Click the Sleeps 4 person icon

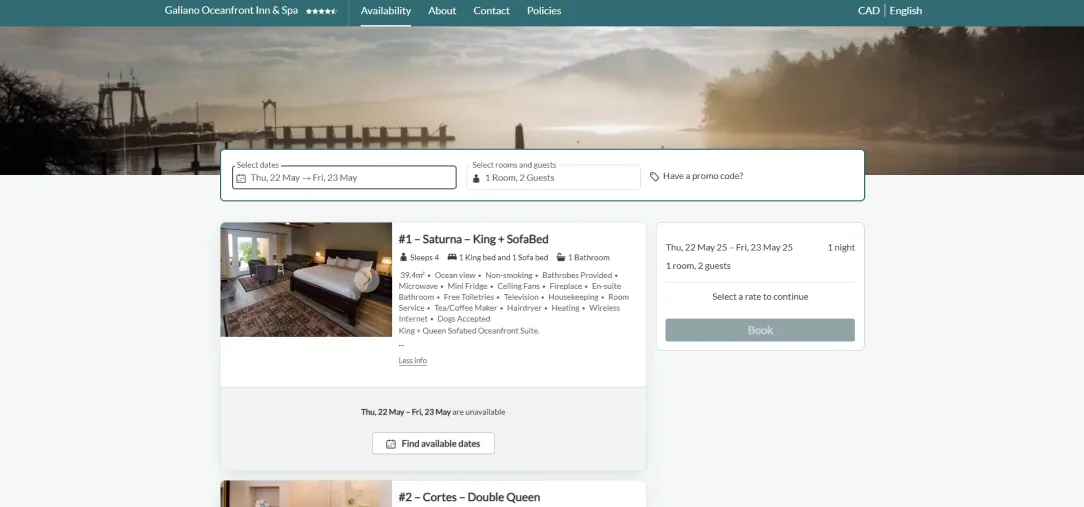(404, 257)
